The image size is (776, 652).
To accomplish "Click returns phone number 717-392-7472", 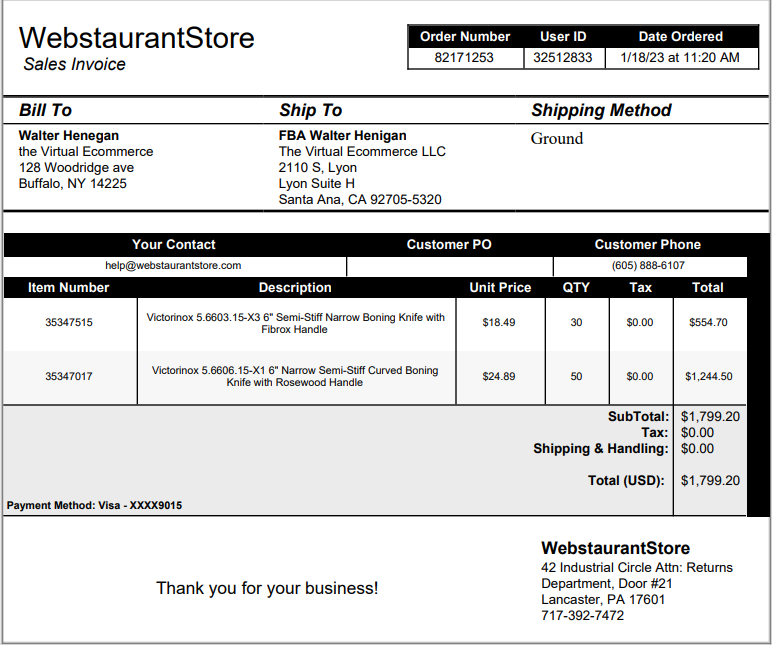I will point(582,615).
